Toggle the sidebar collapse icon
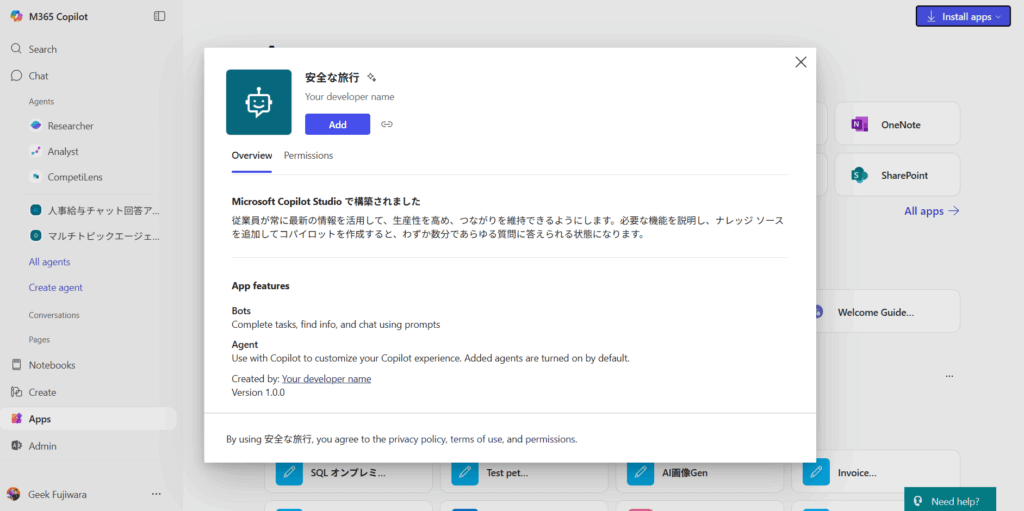Viewport: 1024px width, 511px height. (x=160, y=16)
